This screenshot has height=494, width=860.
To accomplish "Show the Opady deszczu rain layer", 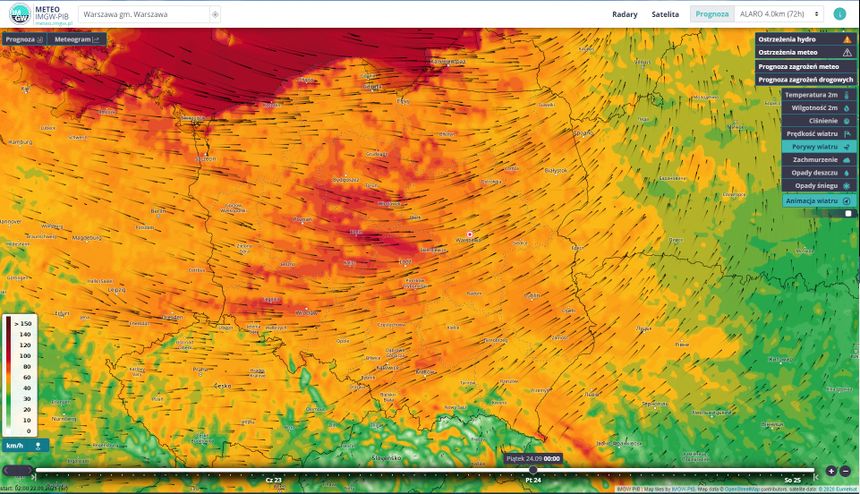I will (818, 173).
